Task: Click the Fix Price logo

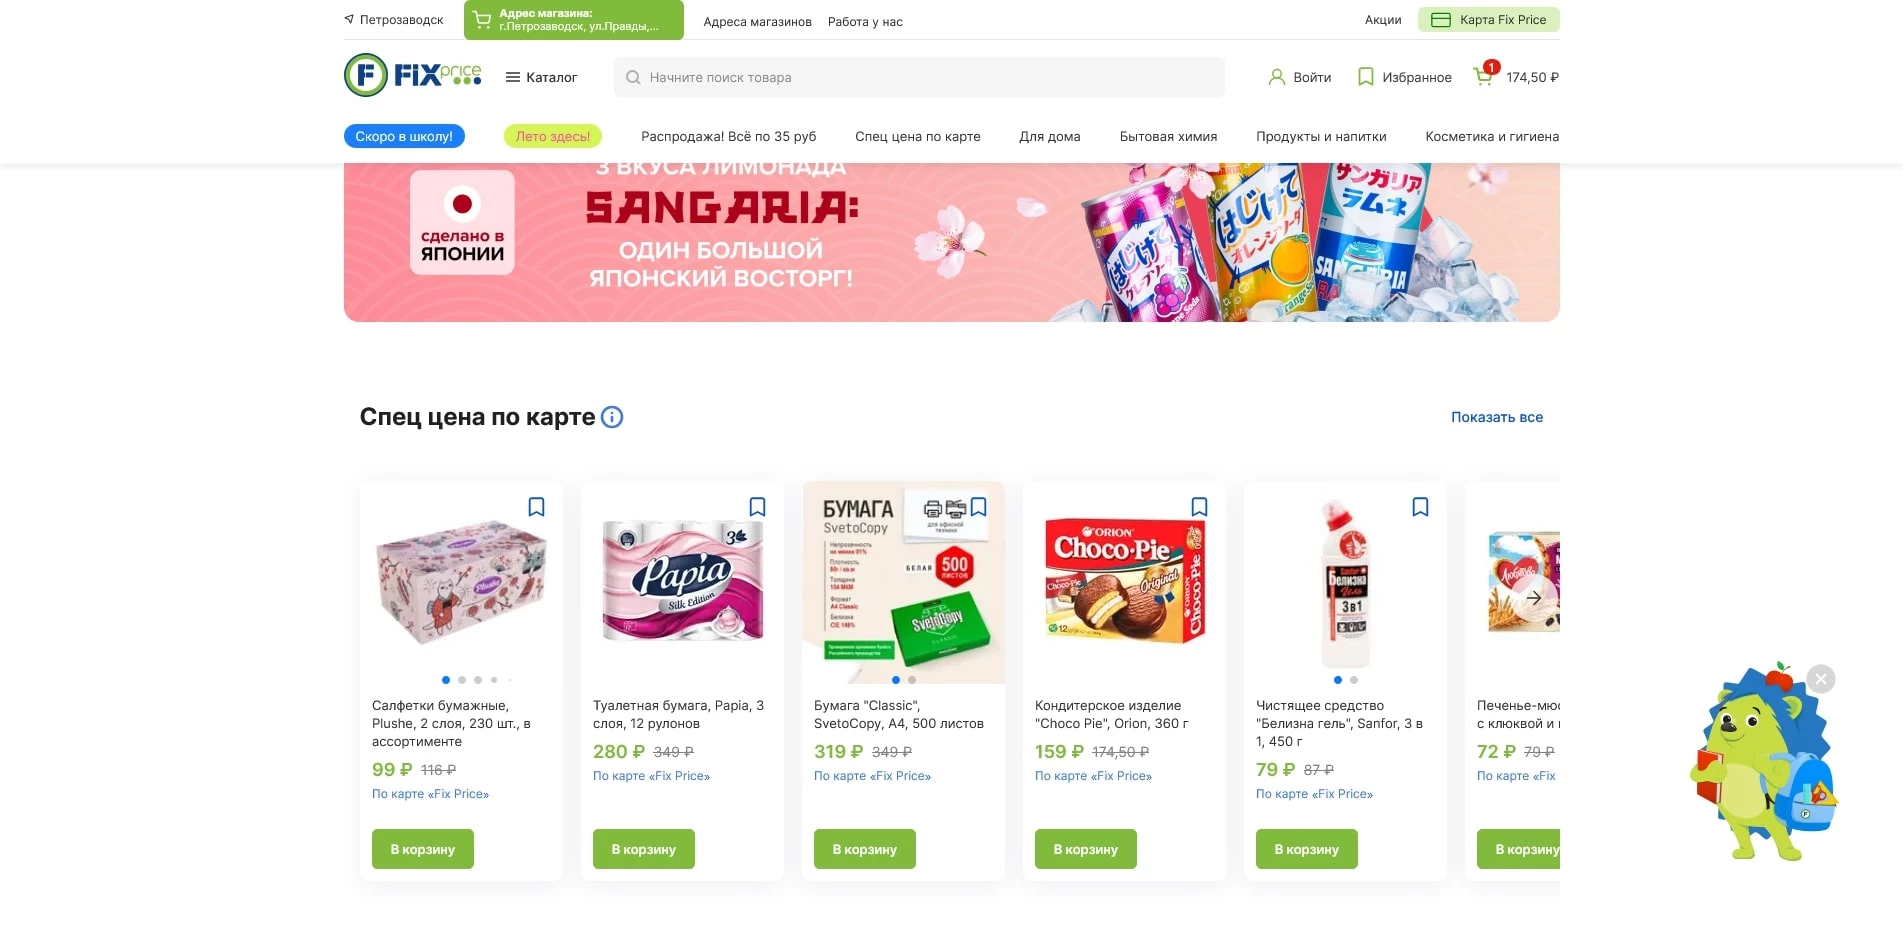Action: pos(413,75)
